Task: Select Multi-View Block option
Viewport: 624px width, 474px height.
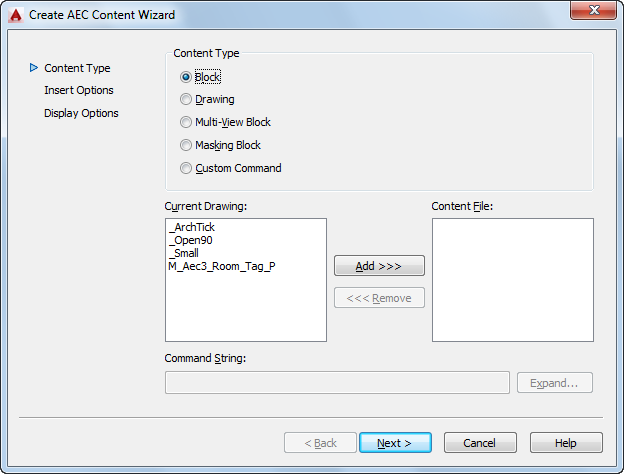Action: [x=186, y=123]
